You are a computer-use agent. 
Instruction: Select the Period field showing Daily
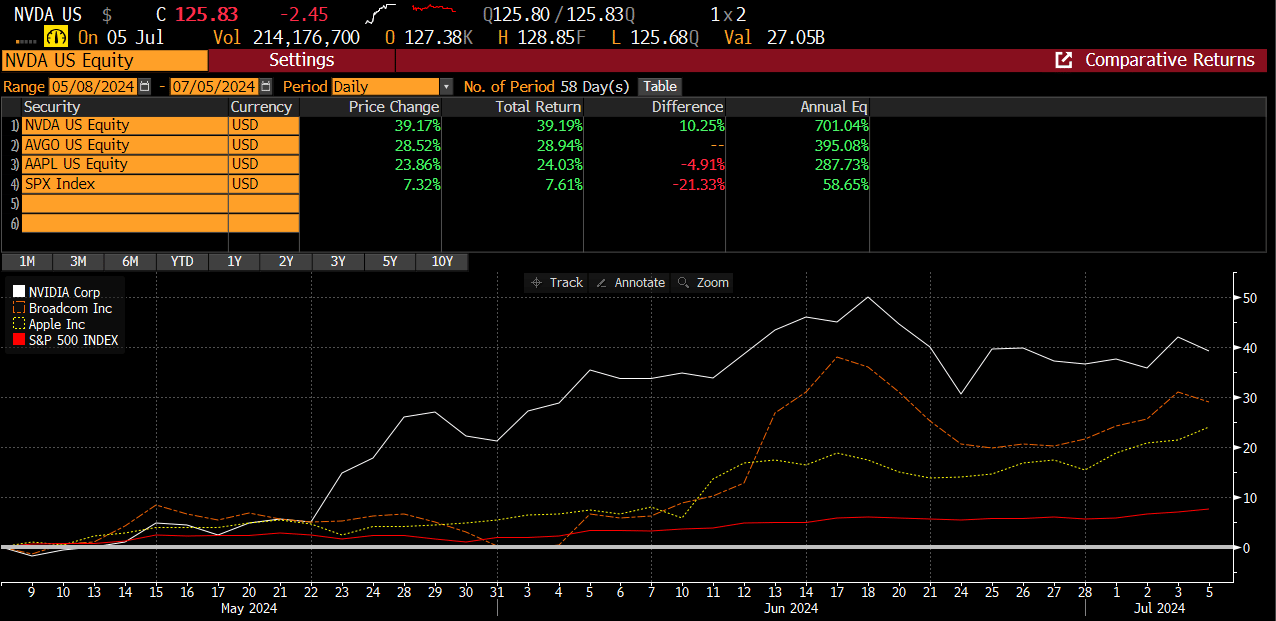(x=385, y=87)
